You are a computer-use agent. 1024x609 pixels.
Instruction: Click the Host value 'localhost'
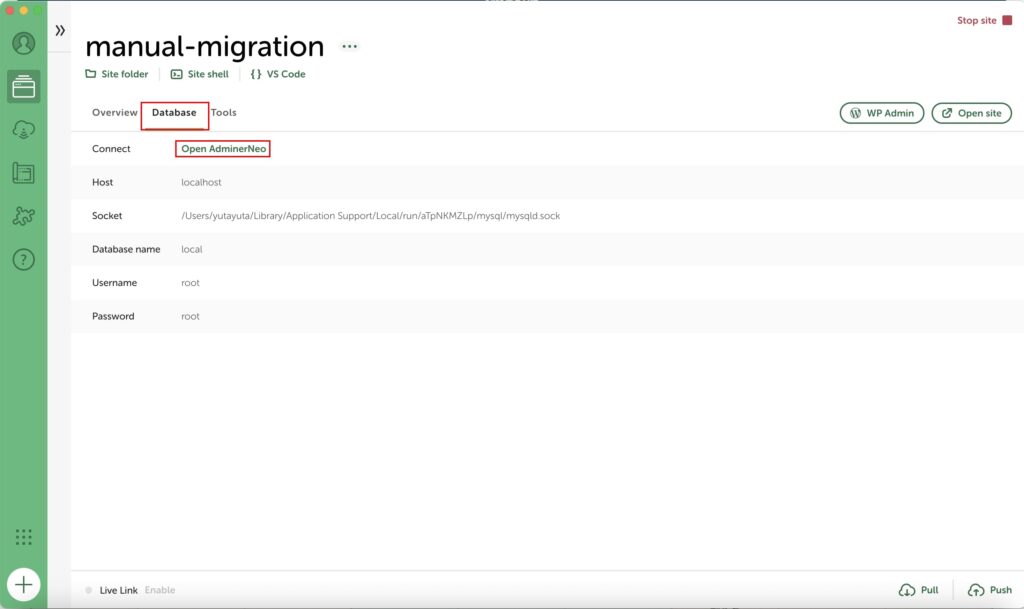[201, 182]
